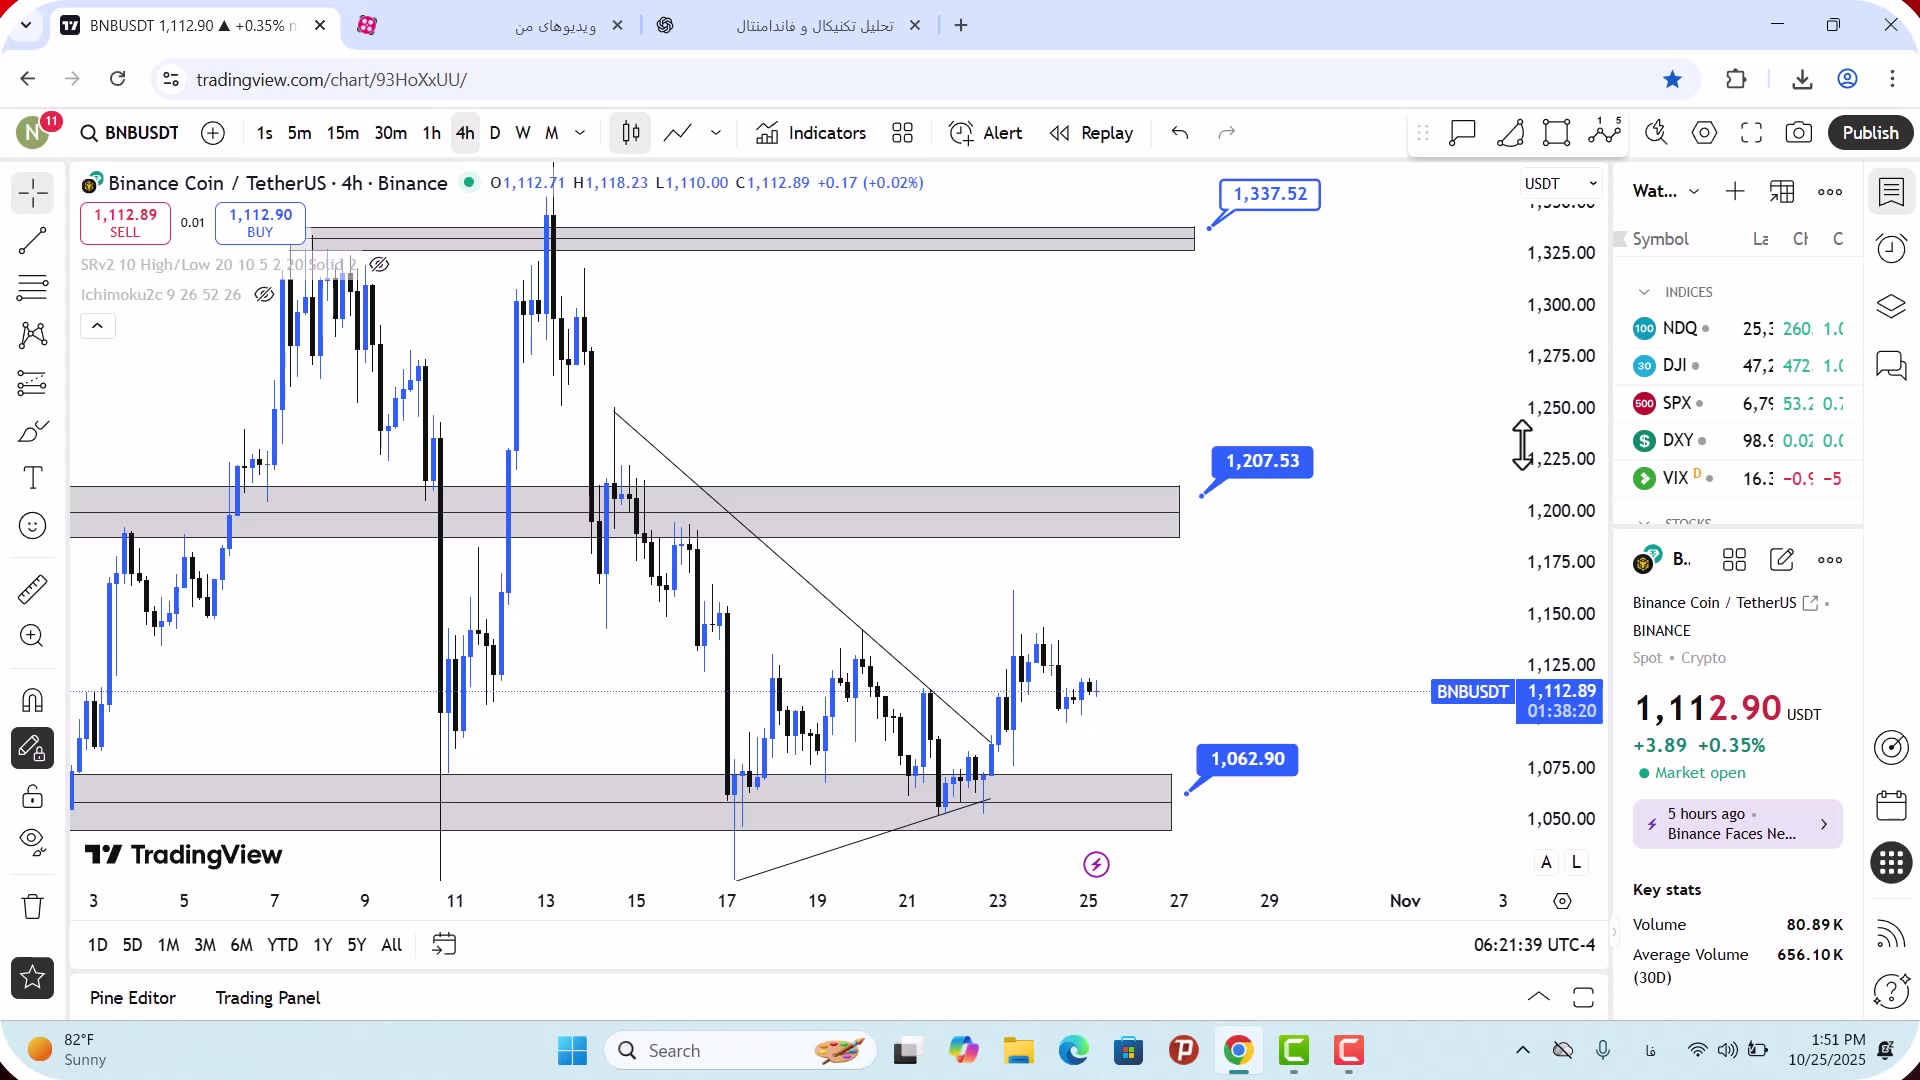Select the 4h timeframe
This screenshot has height=1080, width=1920.
click(x=465, y=133)
